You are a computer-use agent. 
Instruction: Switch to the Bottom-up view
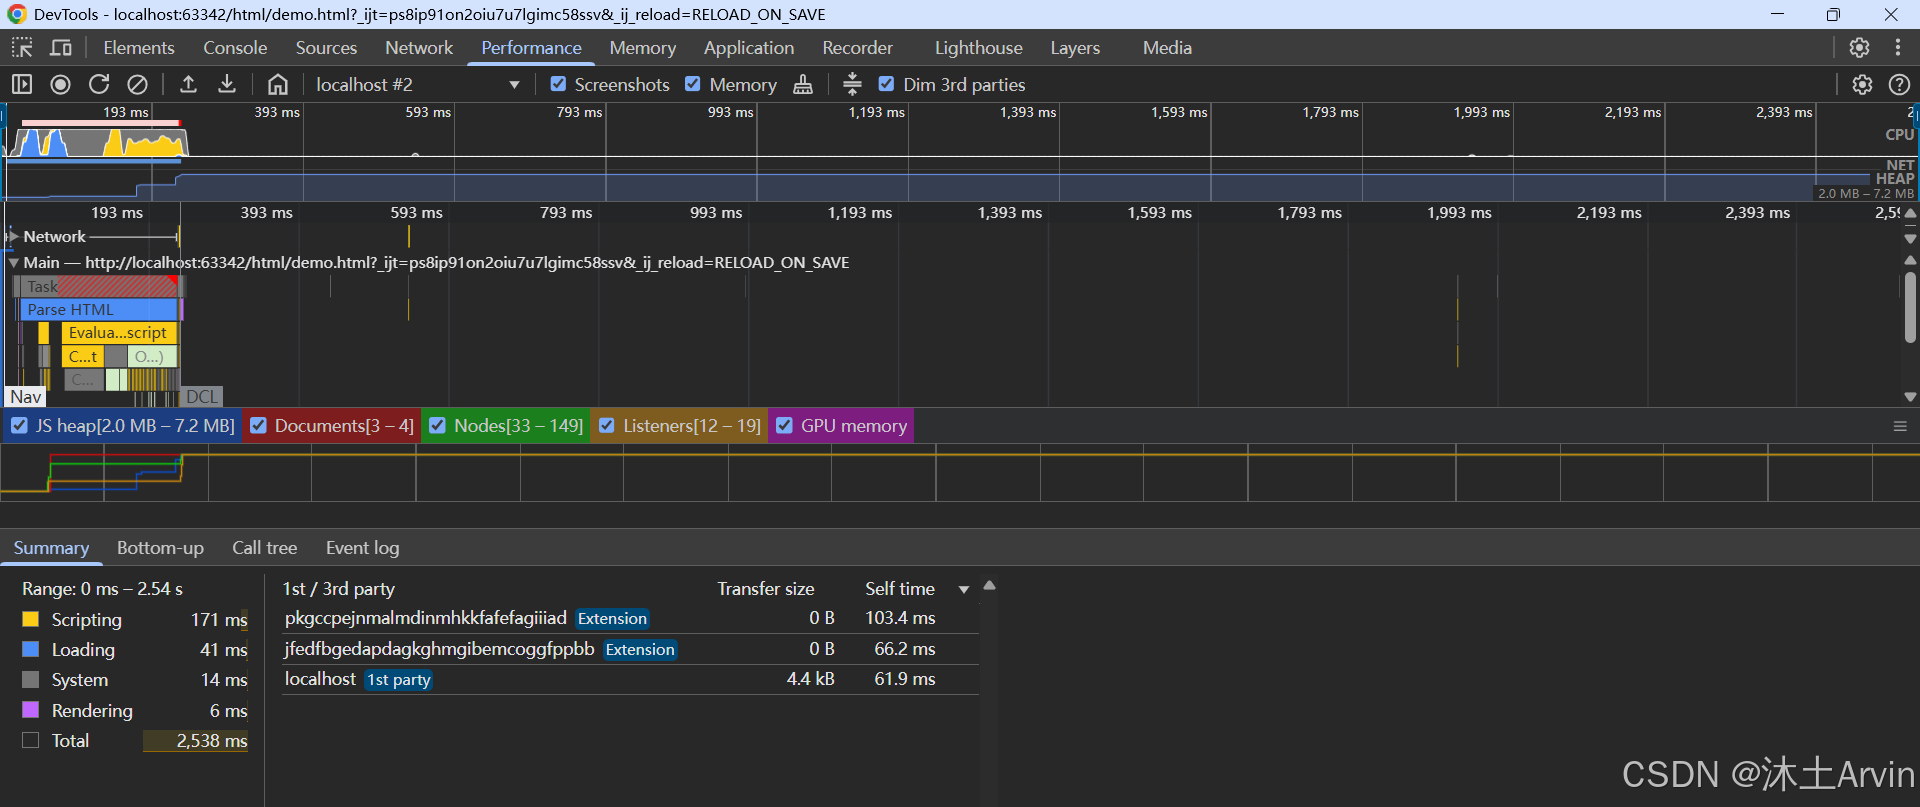(160, 548)
